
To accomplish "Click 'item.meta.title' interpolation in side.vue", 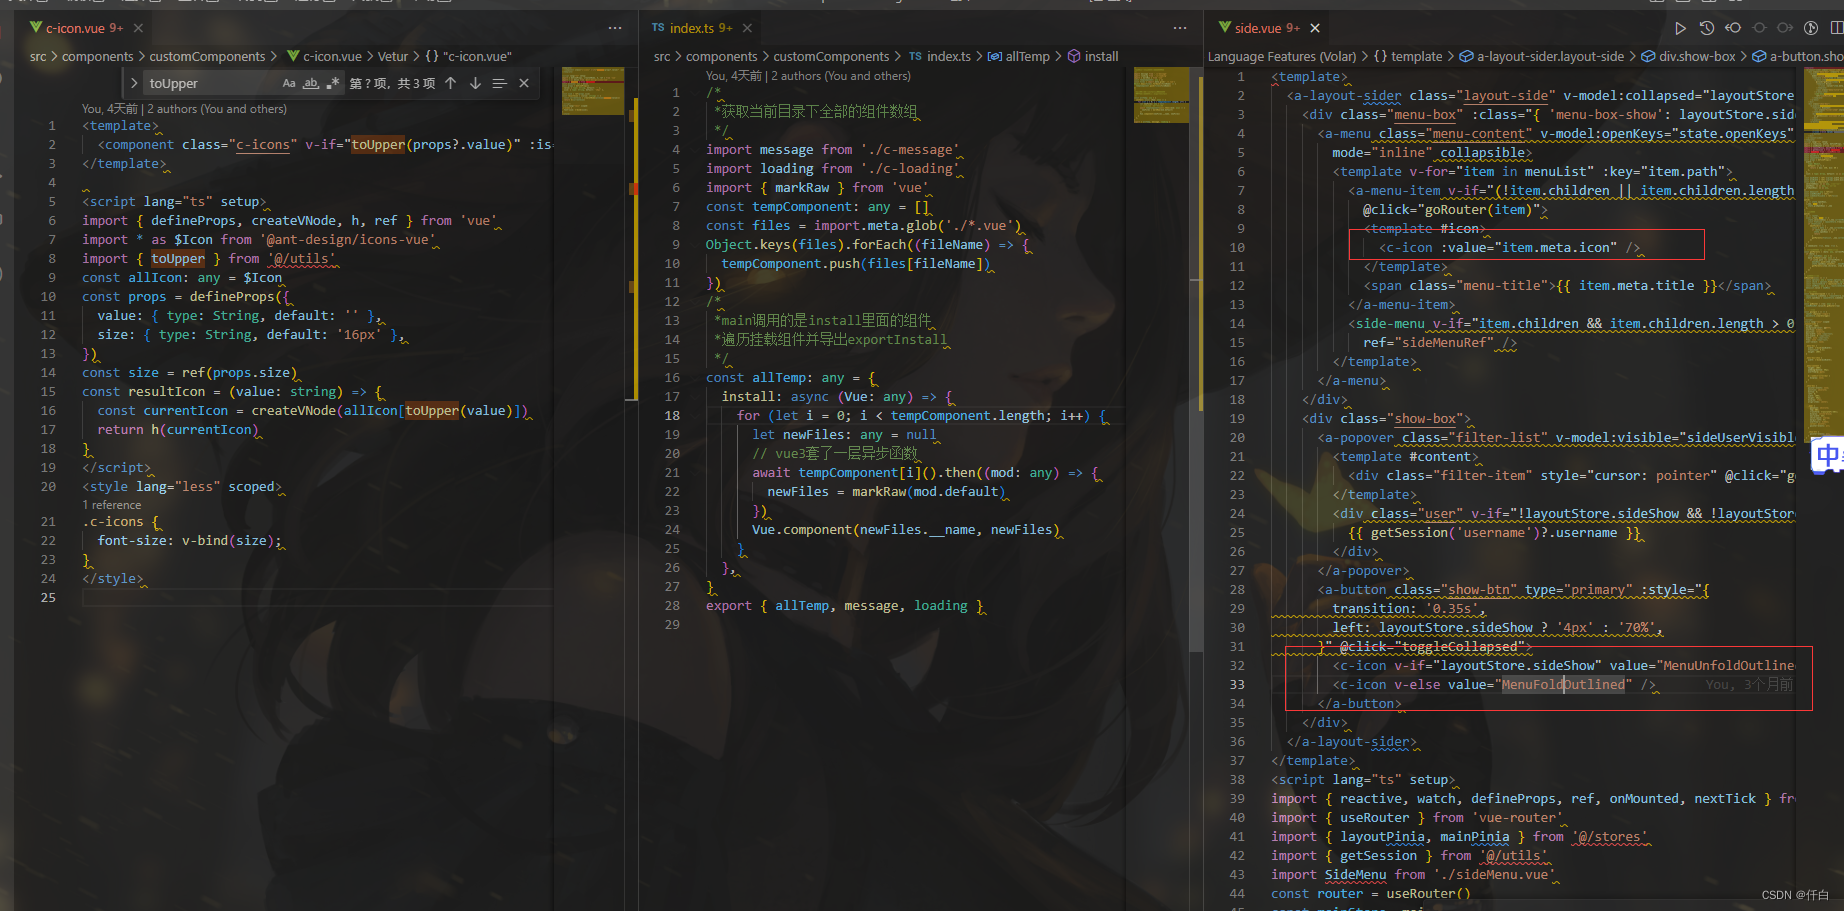I will coord(1637,286).
